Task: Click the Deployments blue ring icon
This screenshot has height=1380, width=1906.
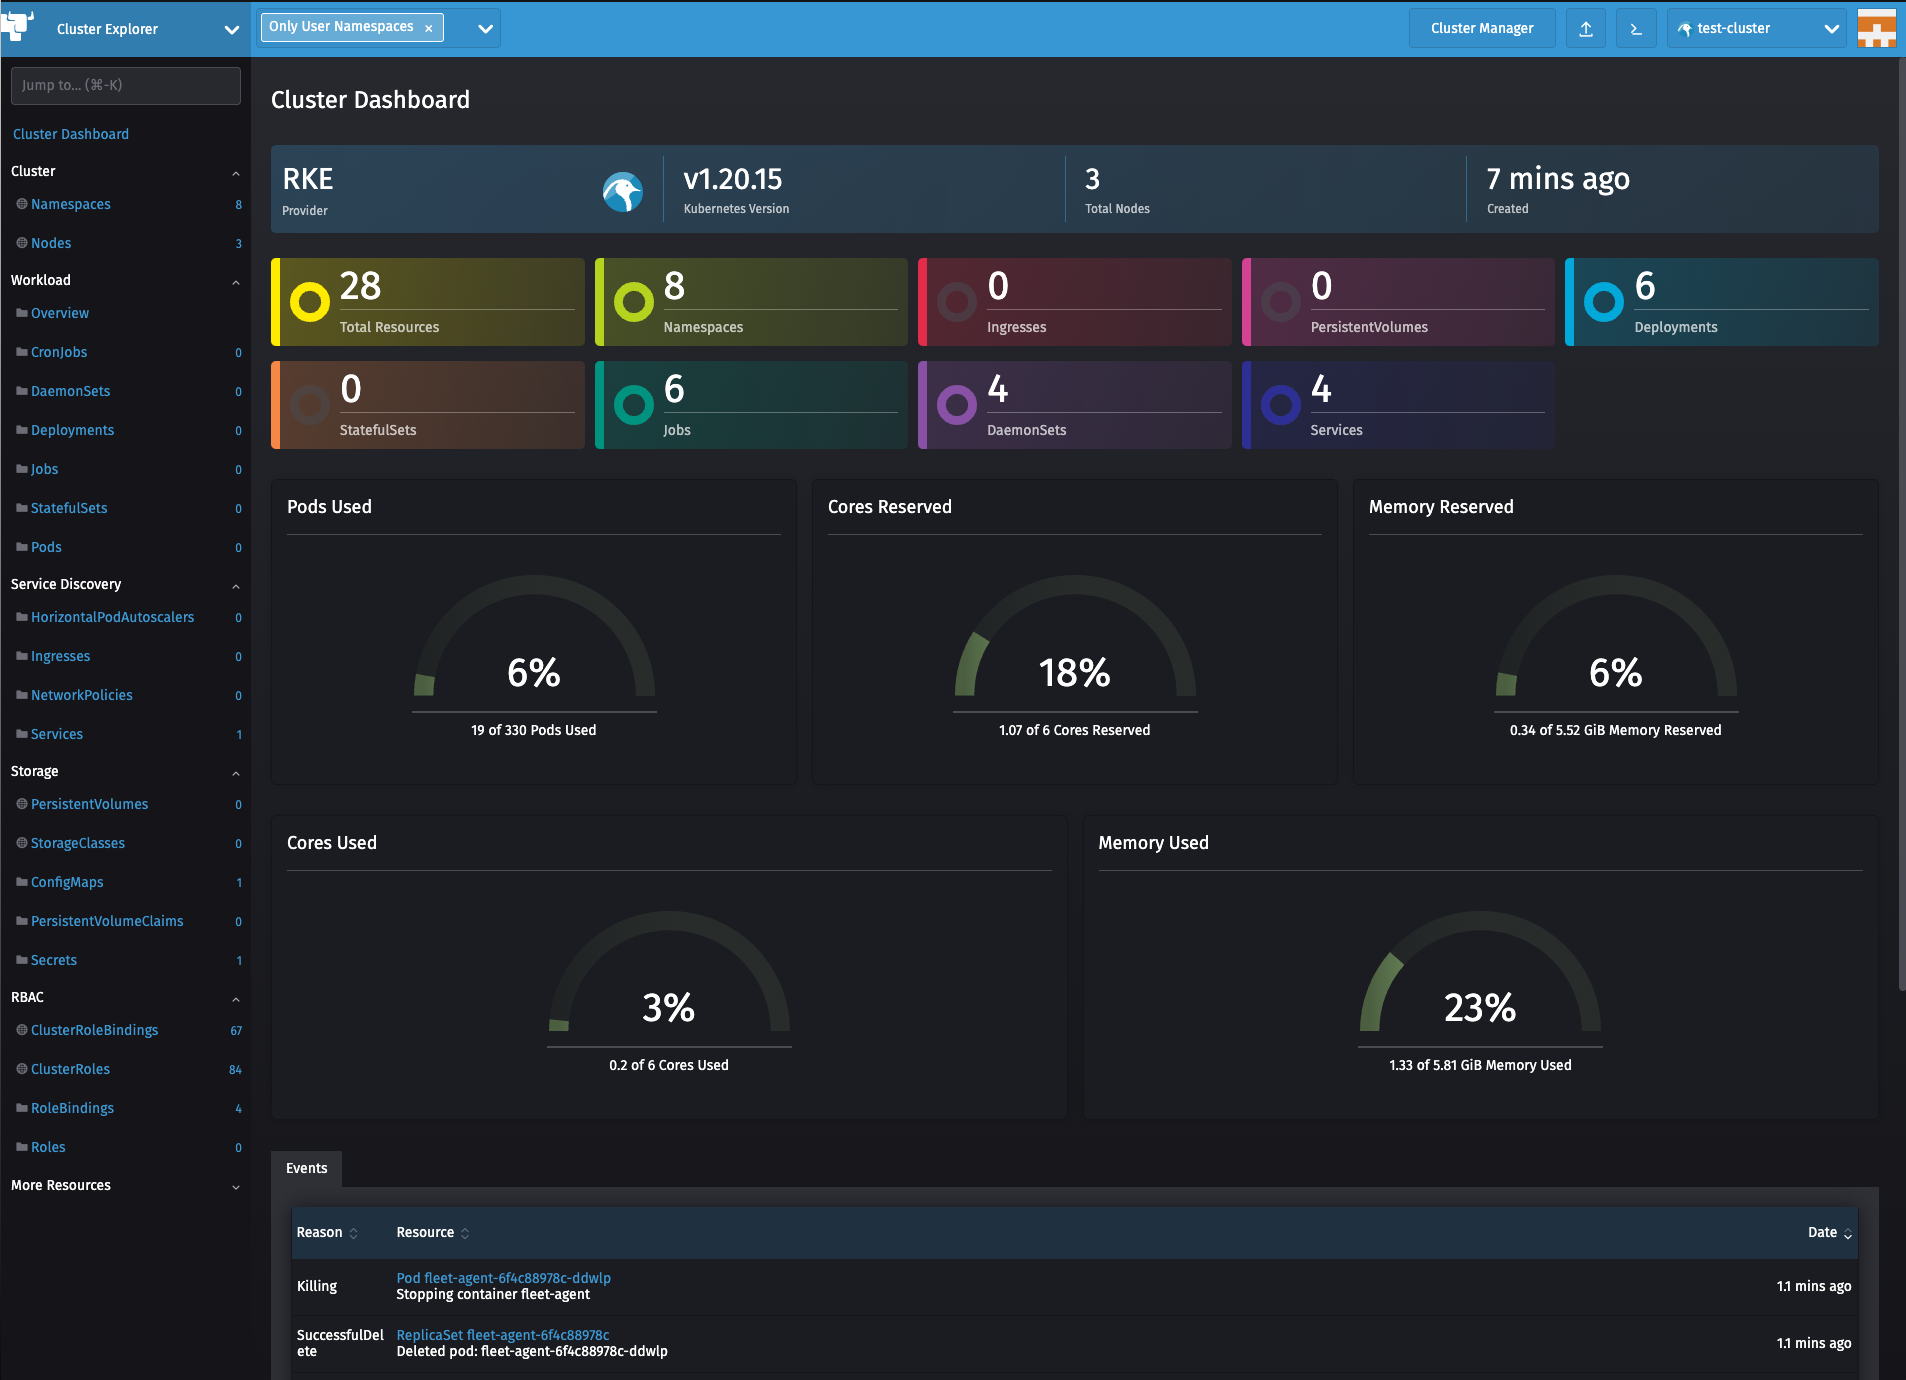Action: pyautogui.click(x=1604, y=301)
